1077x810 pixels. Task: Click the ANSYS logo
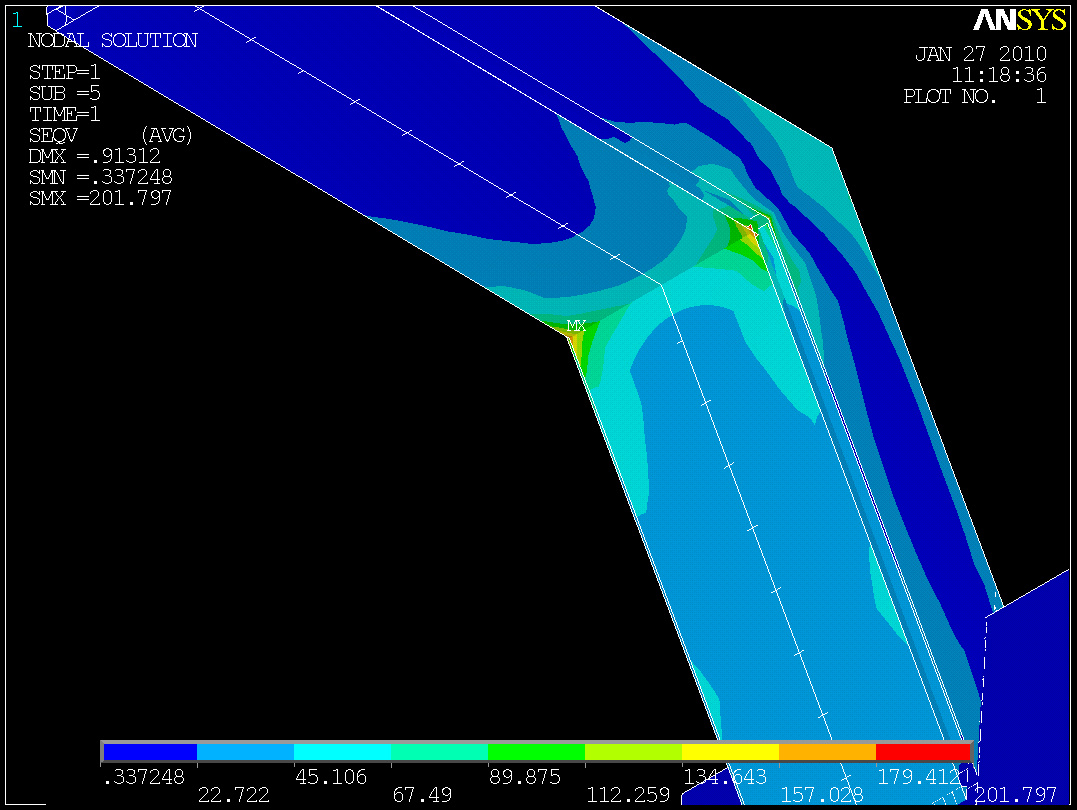(1019, 21)
